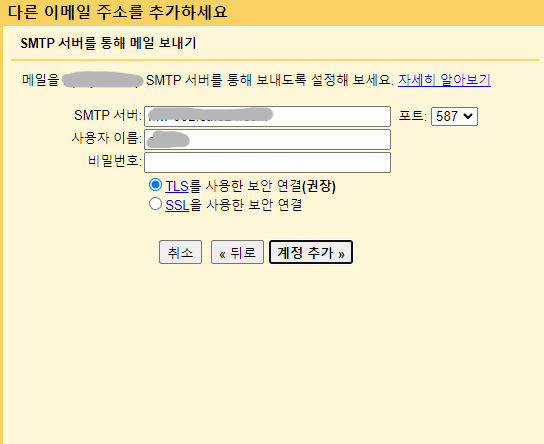
Task: Open the 자세히 알아보기 link
Action: pyautogui.click(x=444, y=80)
